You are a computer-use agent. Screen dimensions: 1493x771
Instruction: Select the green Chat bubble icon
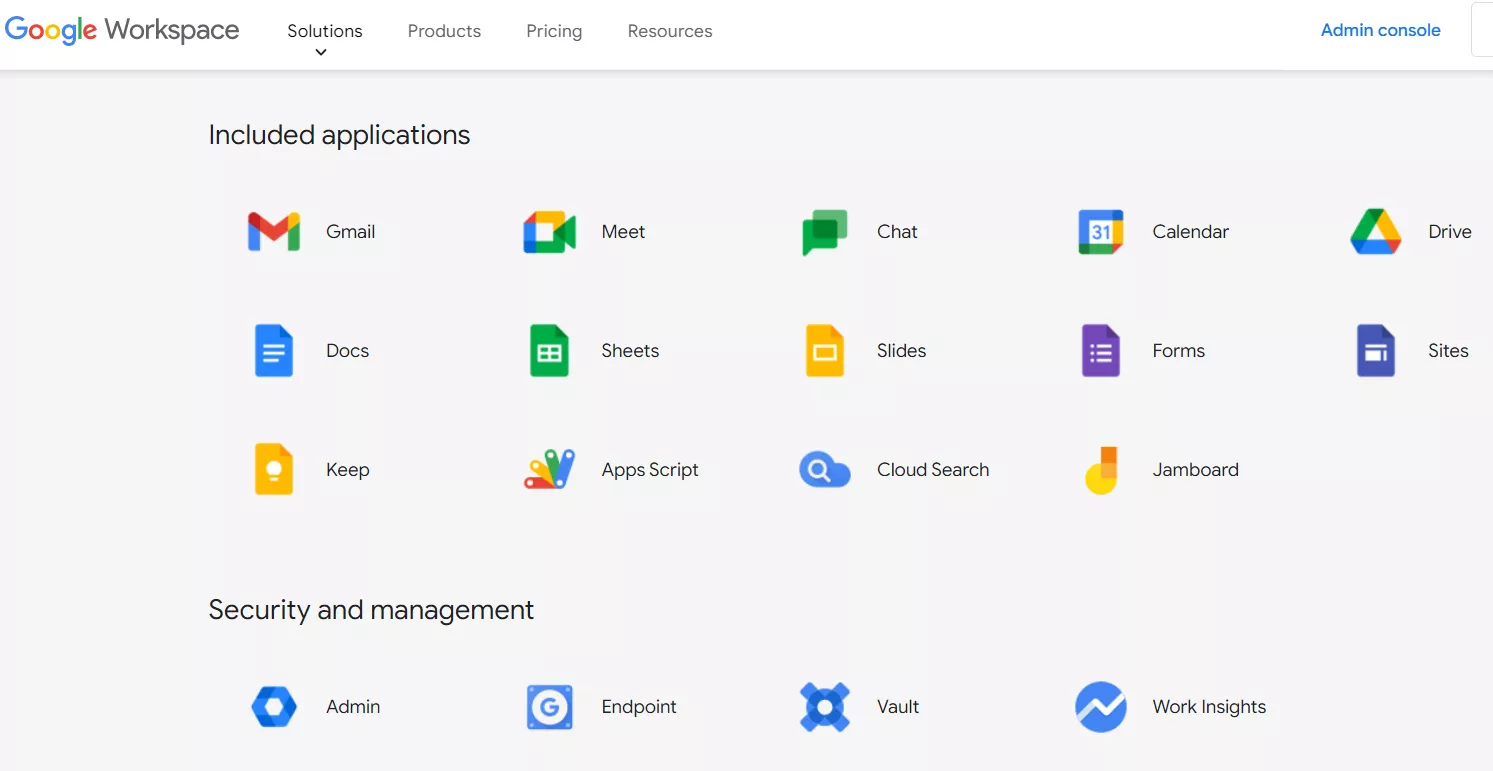[825, 232]
